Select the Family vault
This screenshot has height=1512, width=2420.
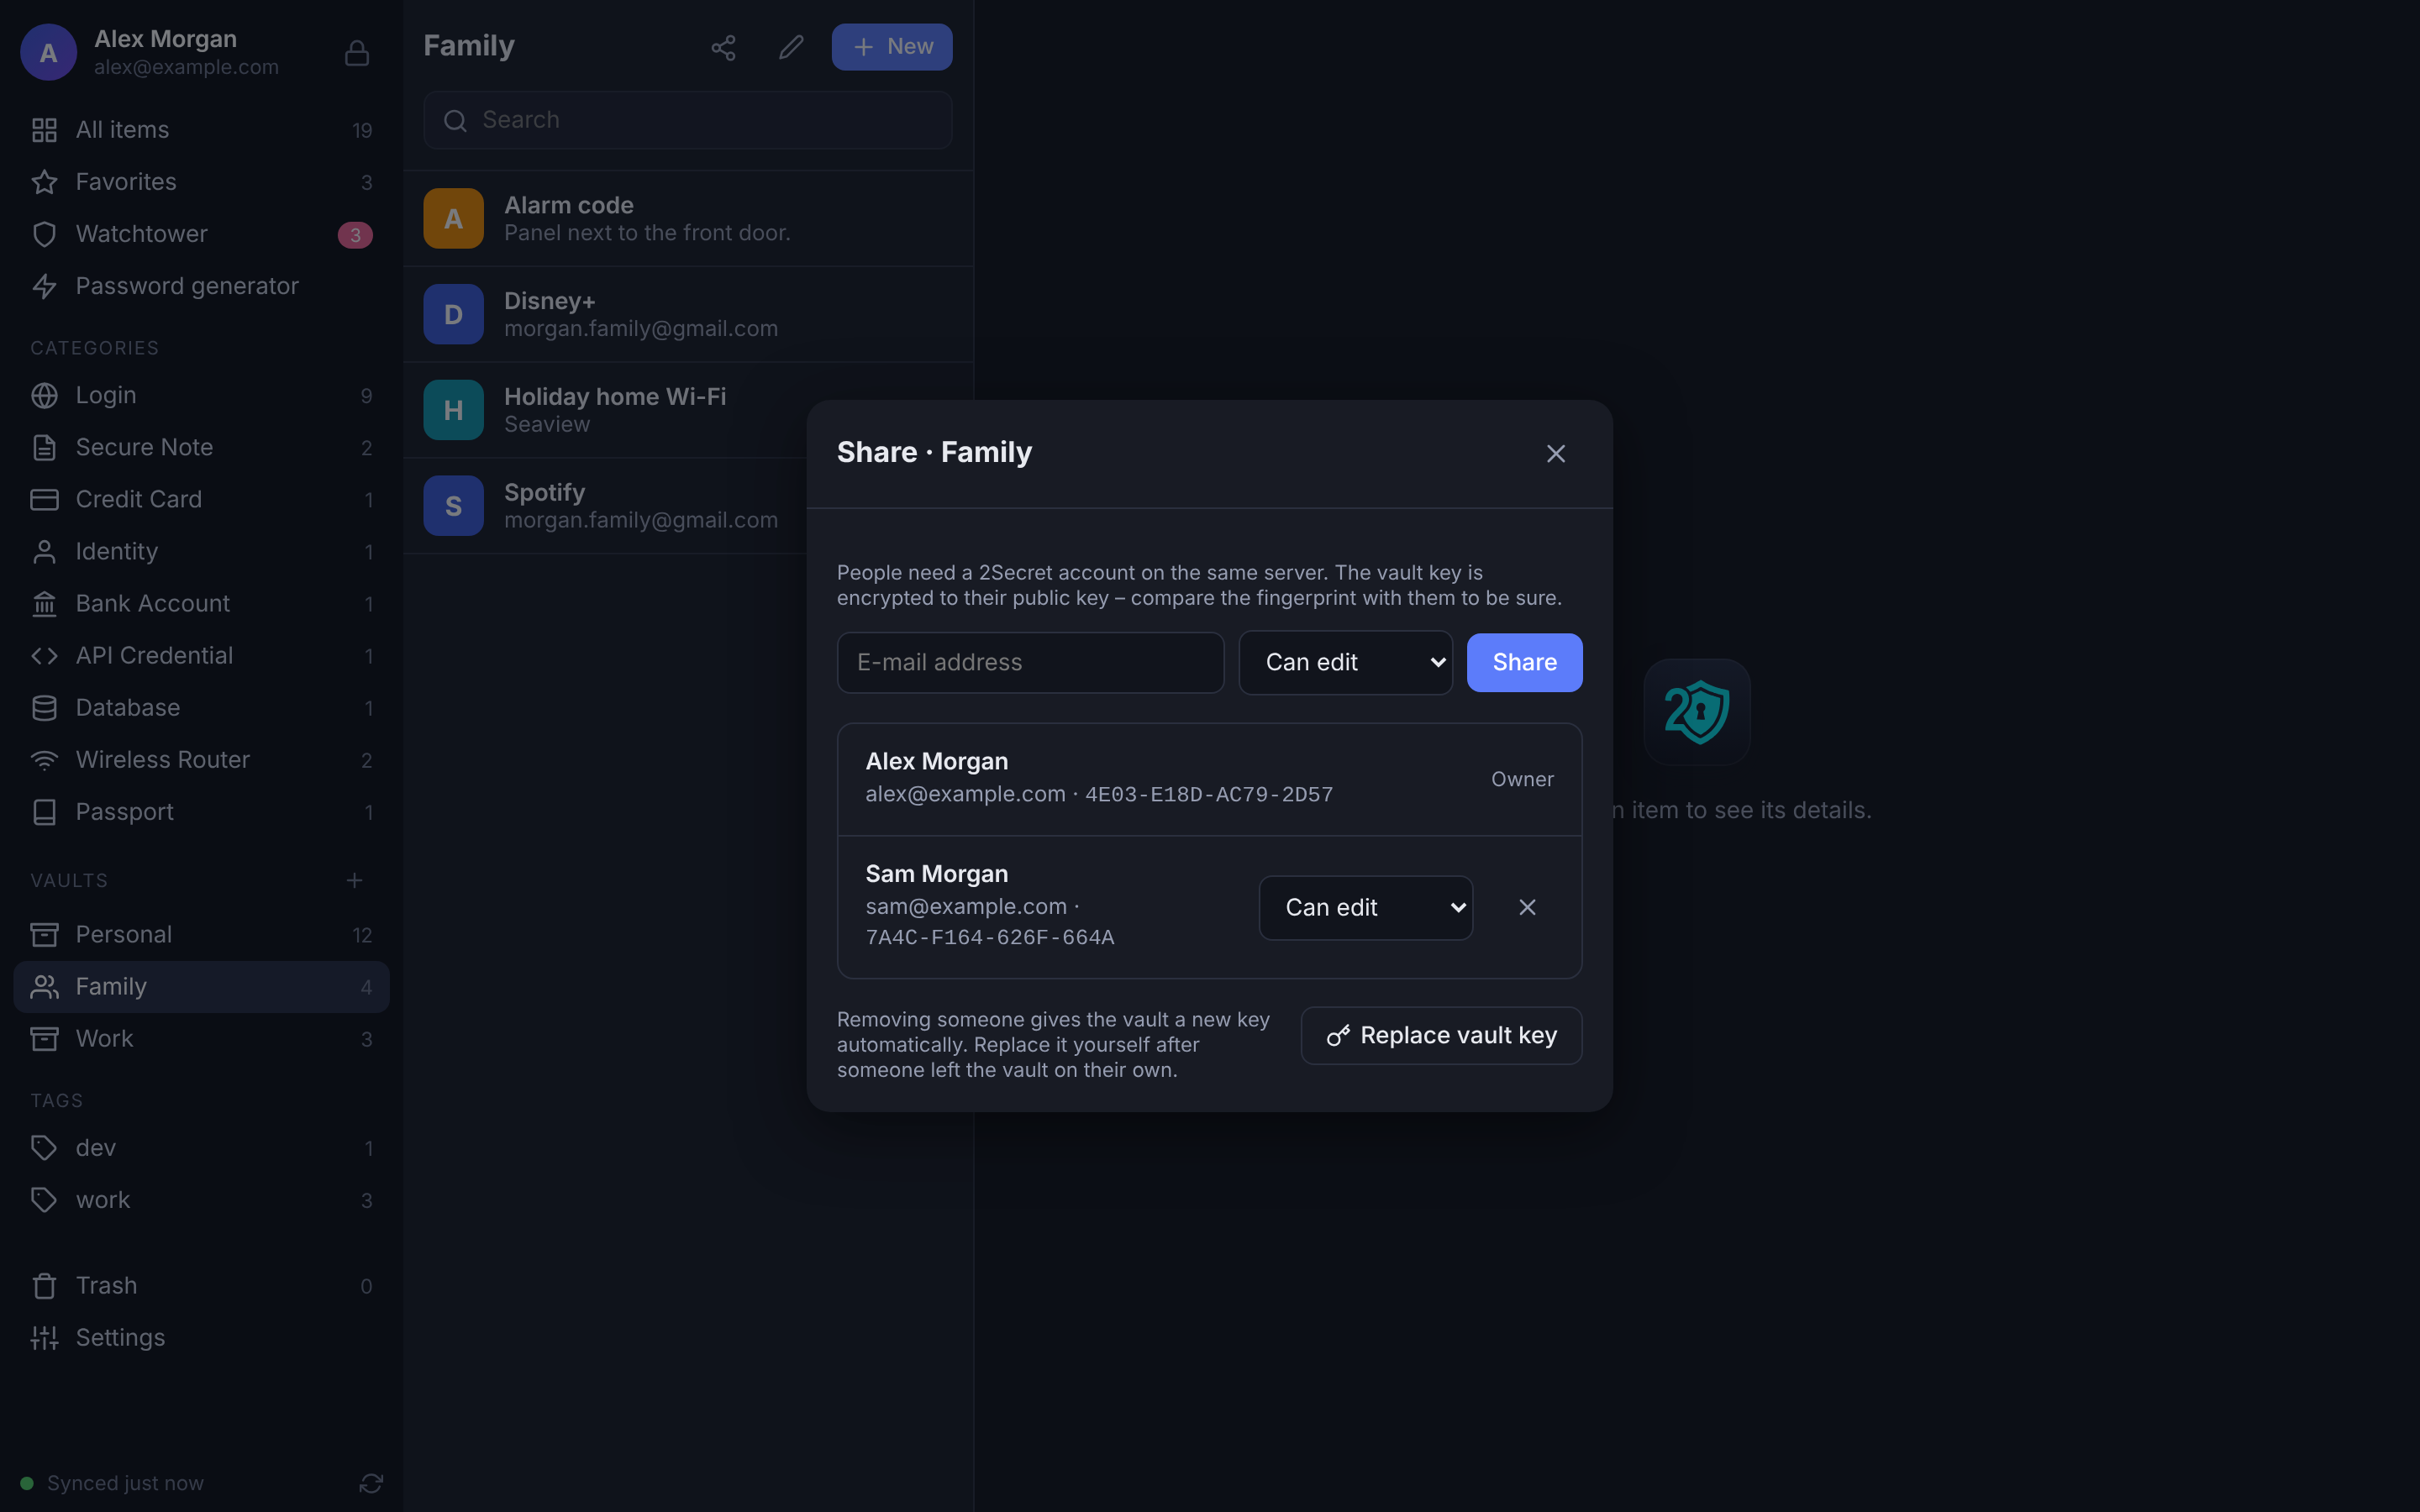tap(201, 987)
